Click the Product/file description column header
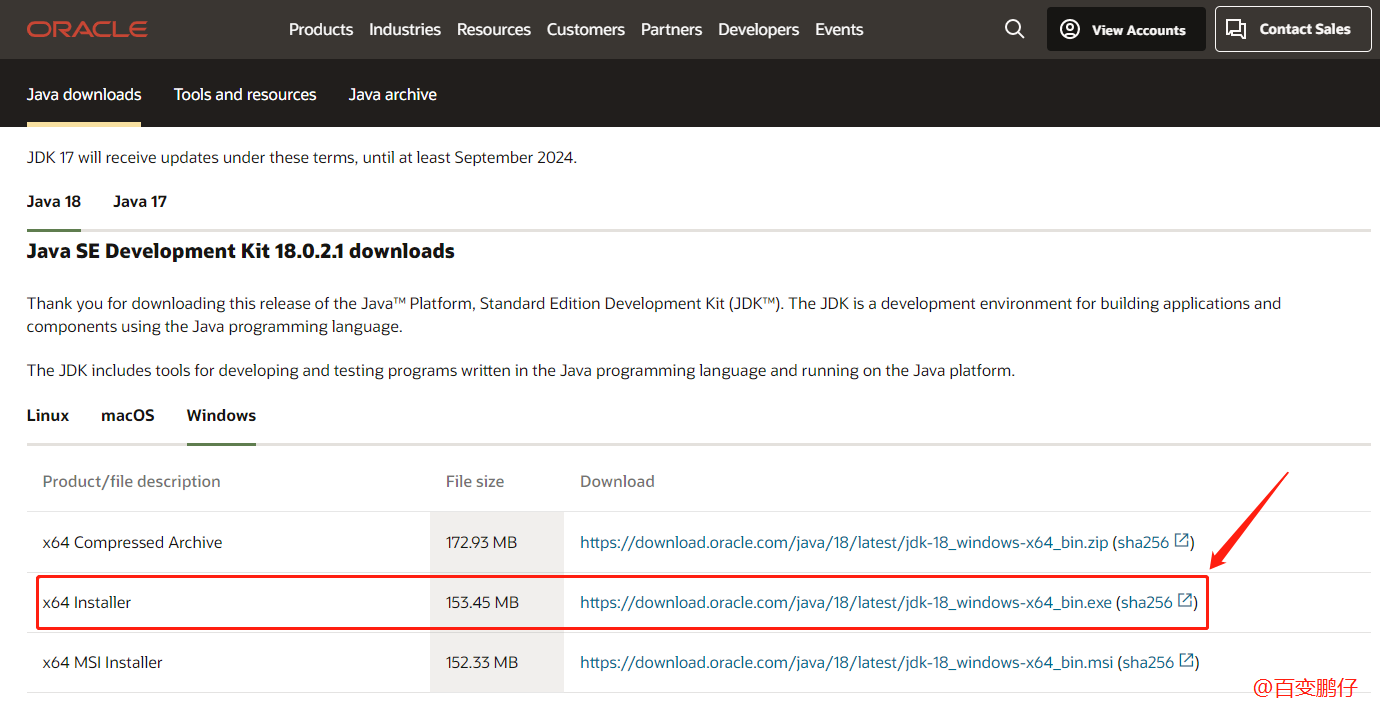 (131, 482)
